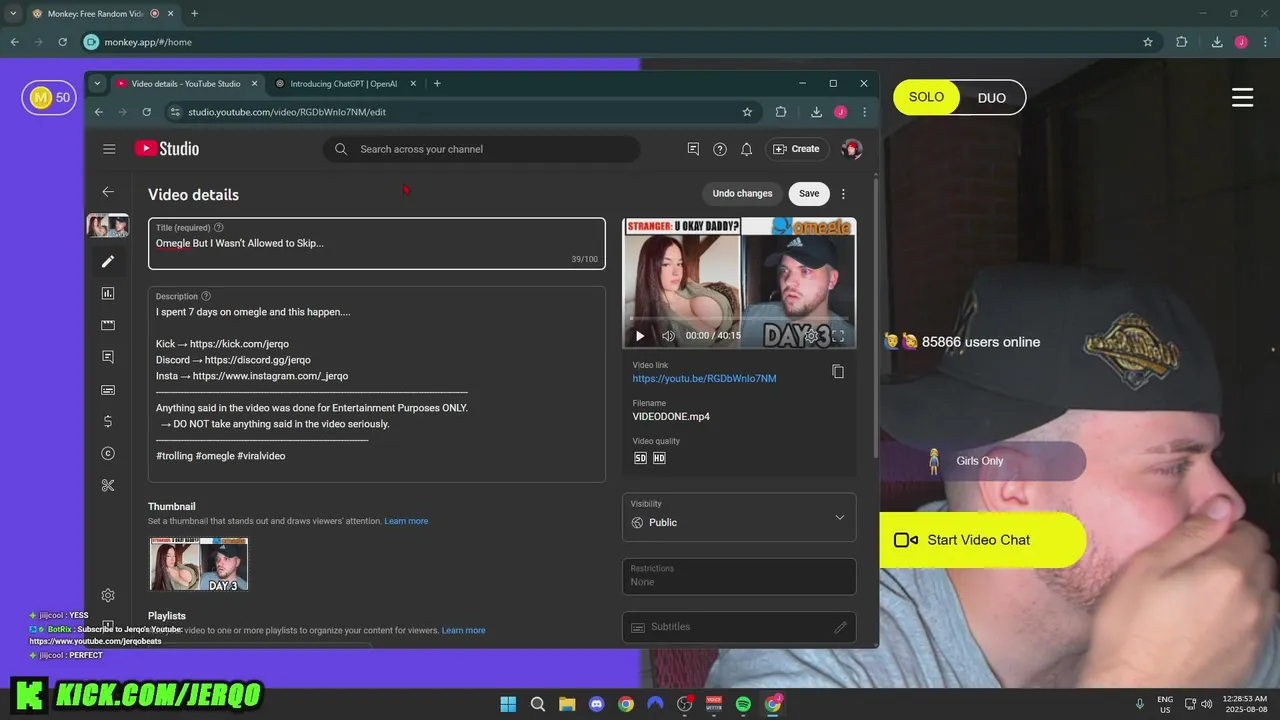Go back using the channel content arrow

(108, 192)
